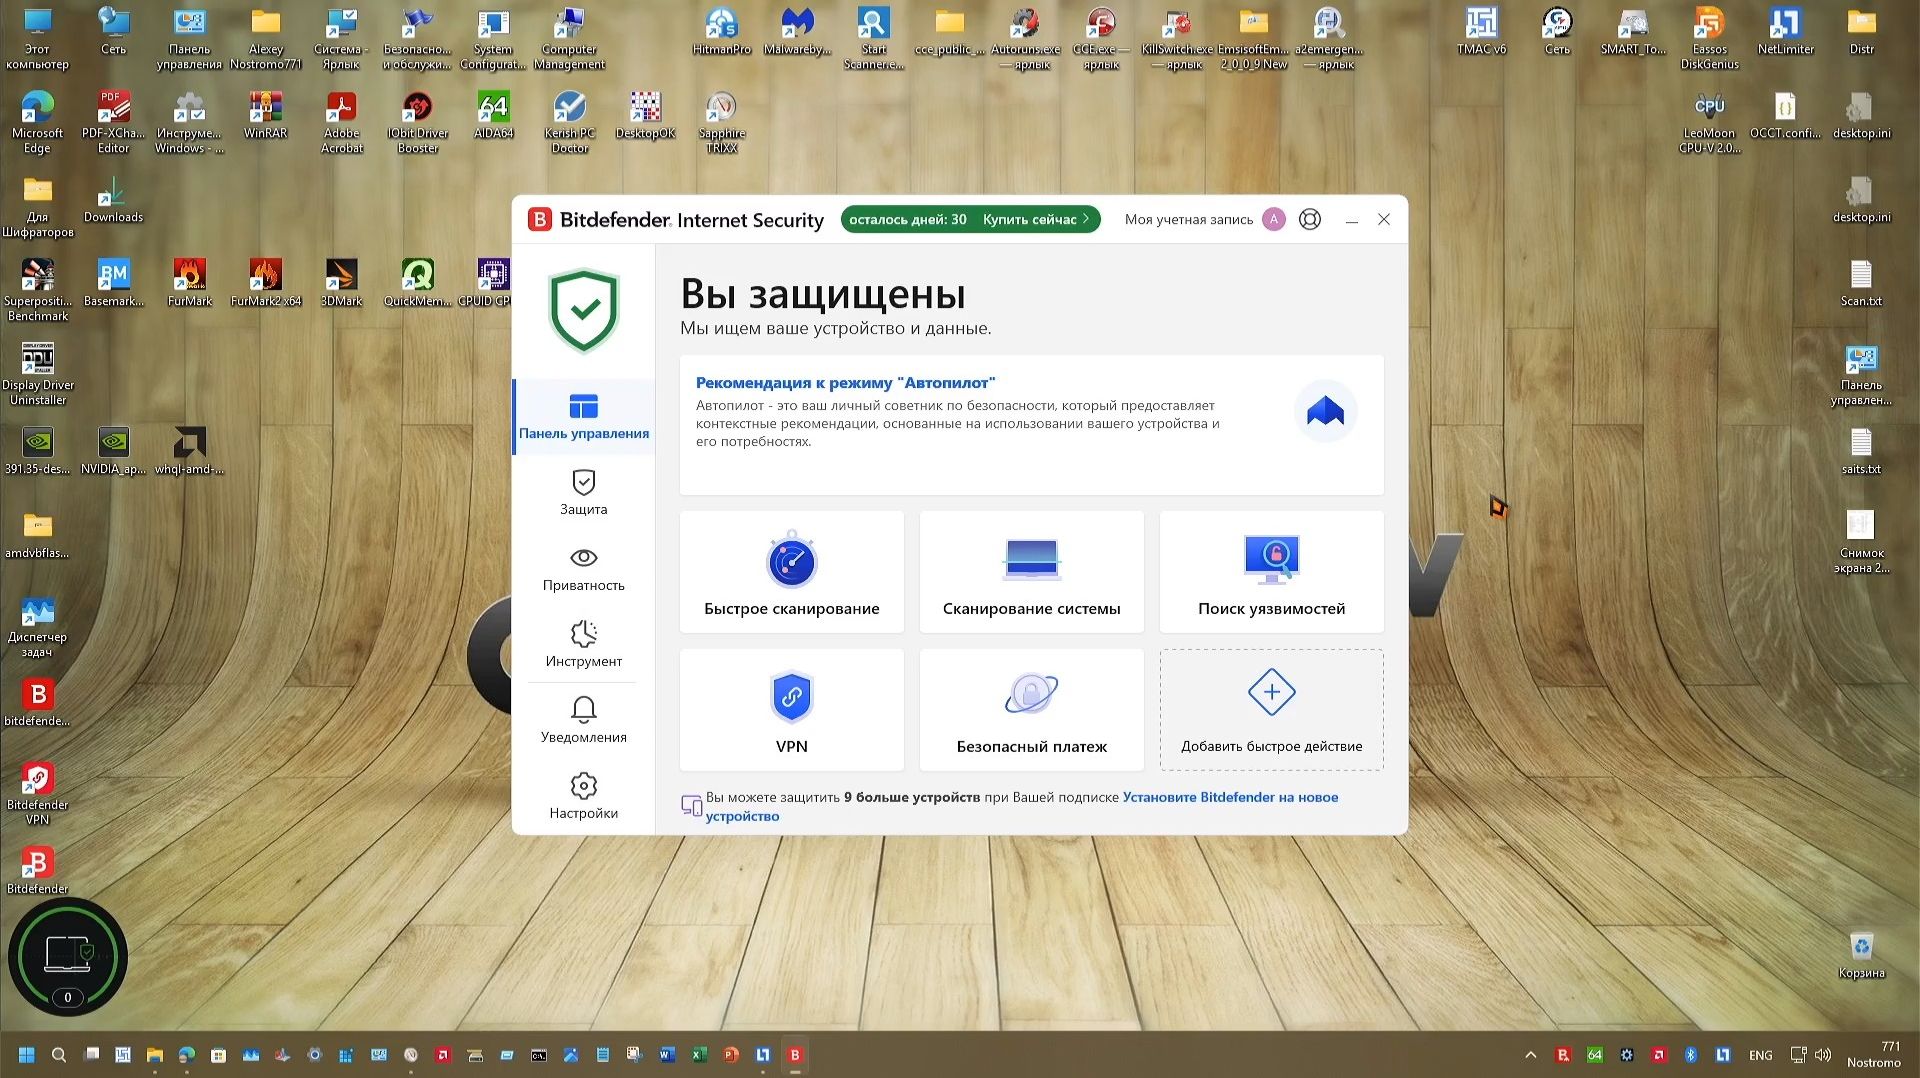Select the HitmanPro desktop icon

(722, 33)
